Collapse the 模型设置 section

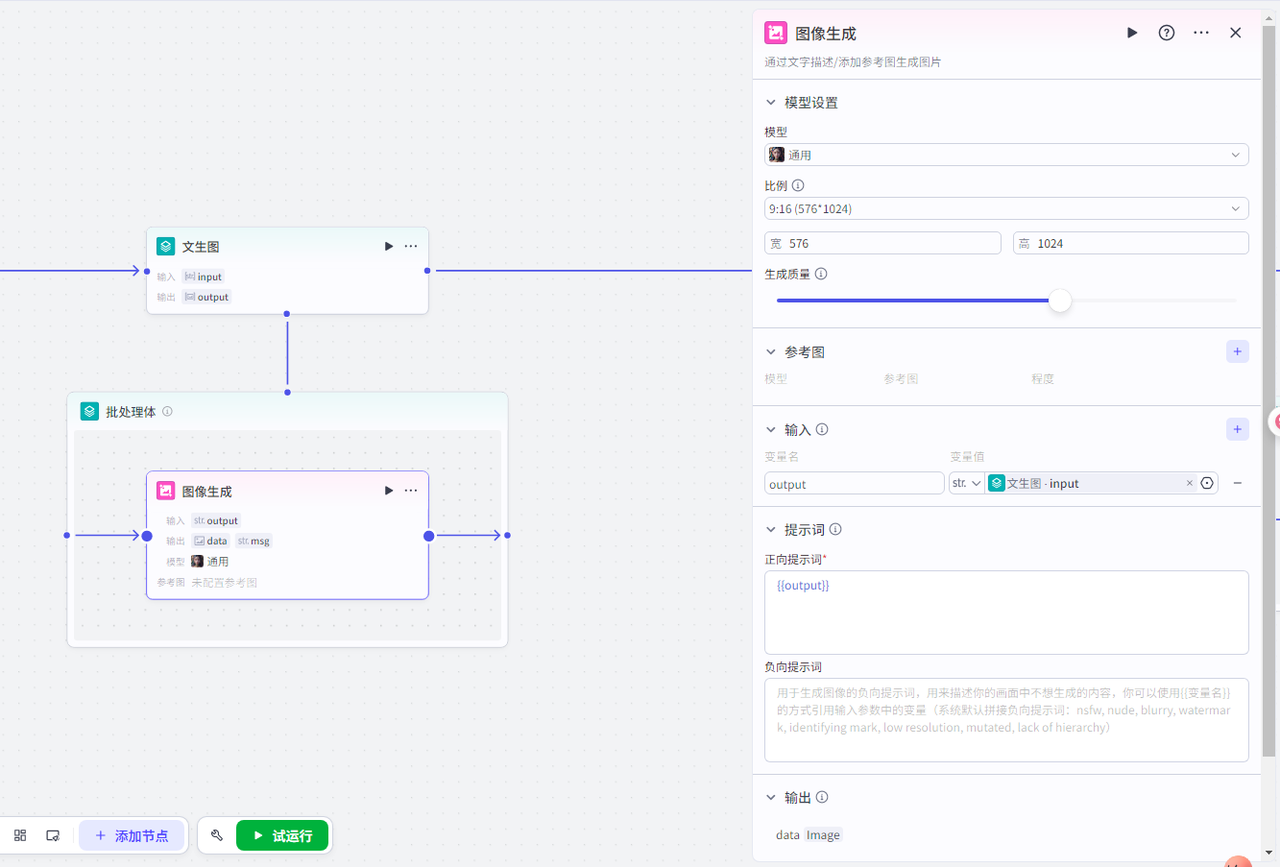point(771,102)
